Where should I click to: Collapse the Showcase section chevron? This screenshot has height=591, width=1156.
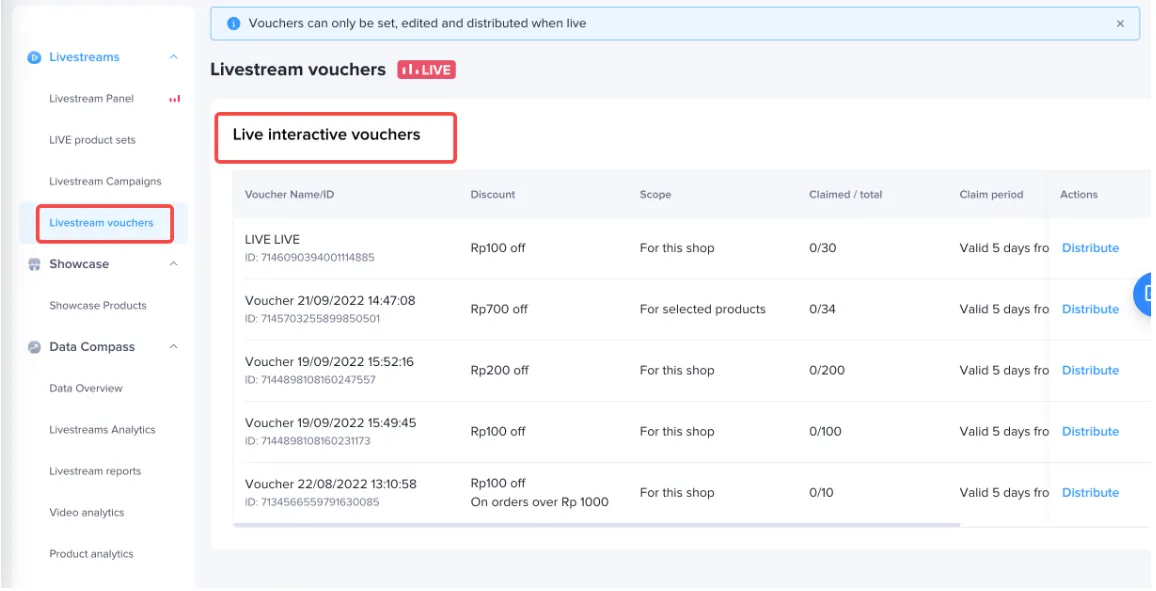(x=173, y=264)
